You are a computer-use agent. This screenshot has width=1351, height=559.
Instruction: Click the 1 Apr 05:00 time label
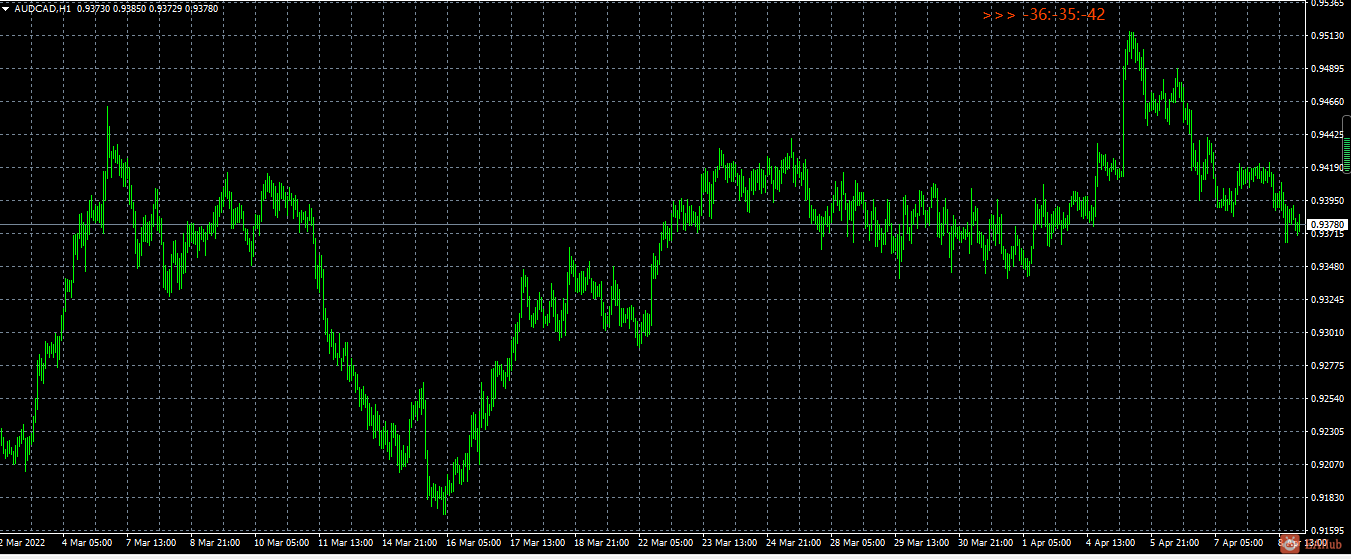[1047, 543]
